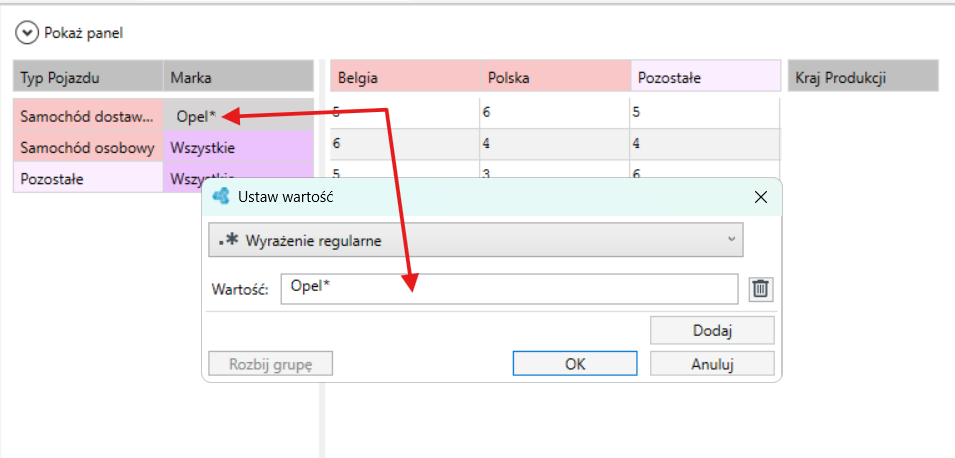Select the Samochód osobowy cell

(88, 147)
